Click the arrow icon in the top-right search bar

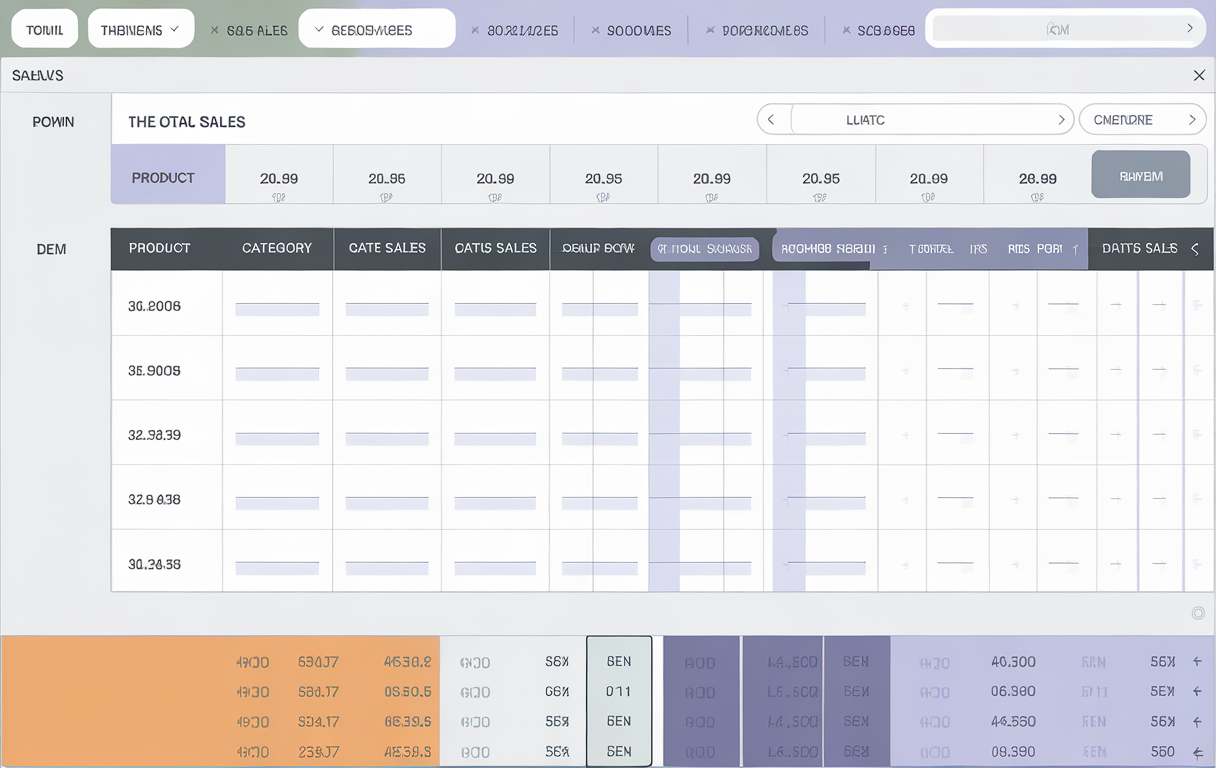click(x=1191, y=30)
